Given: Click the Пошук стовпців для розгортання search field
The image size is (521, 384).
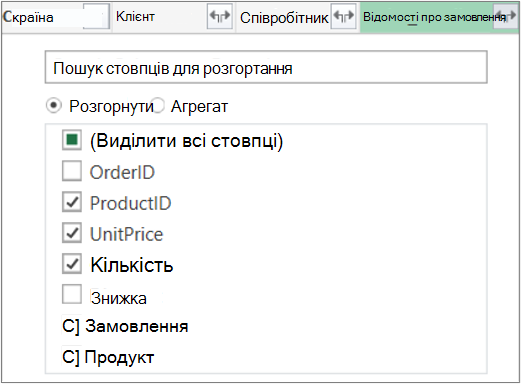Looking at the screenshot, I should pyautogui.click(x=266, y=67).
